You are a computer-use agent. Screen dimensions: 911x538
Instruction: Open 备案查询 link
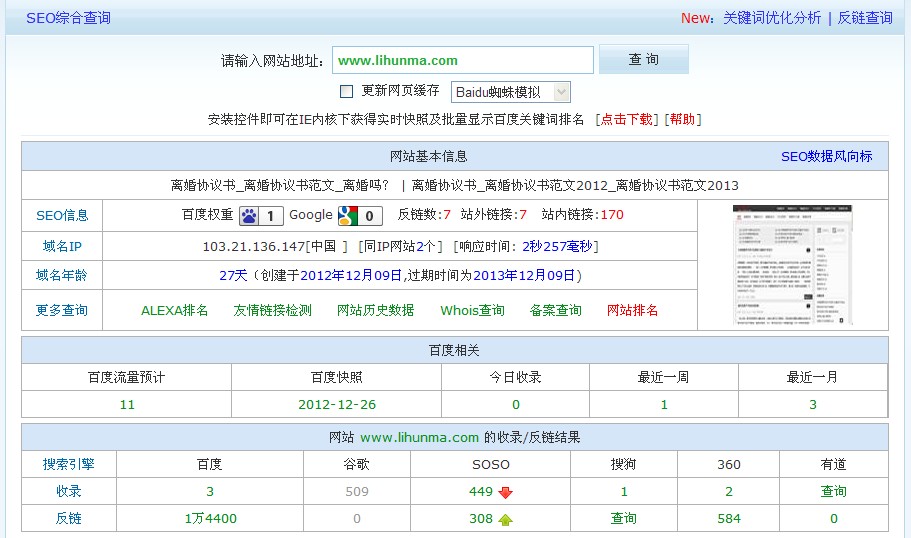(556, 310)
